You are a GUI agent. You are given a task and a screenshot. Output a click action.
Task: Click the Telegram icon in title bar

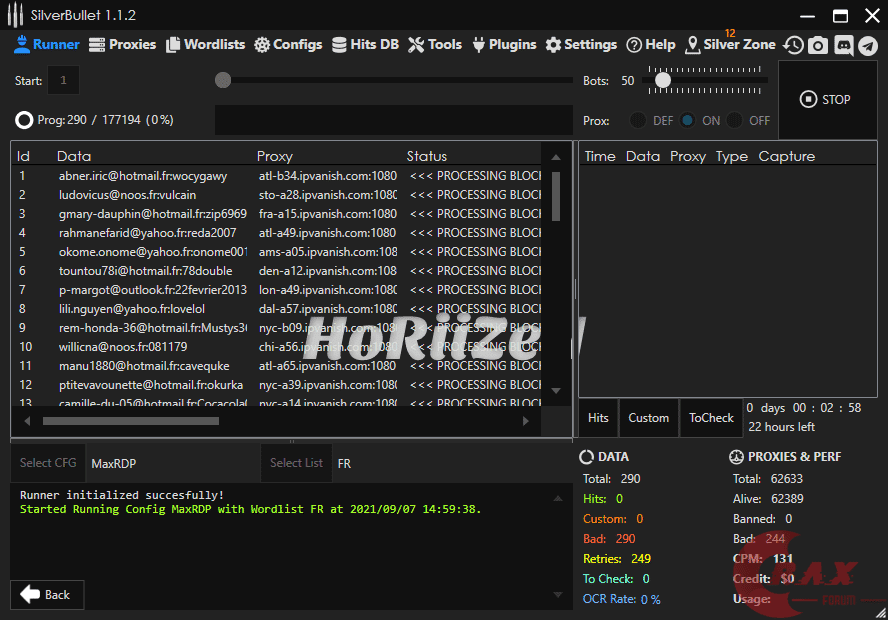[868, 45]
